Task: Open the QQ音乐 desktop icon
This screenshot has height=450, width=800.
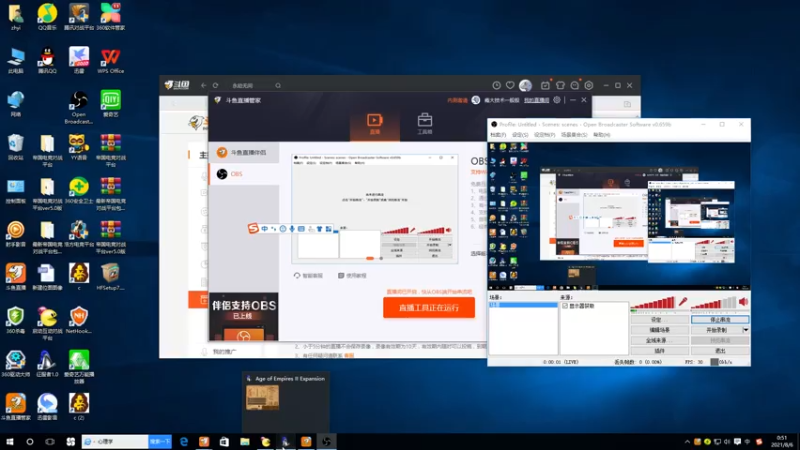Action: 47,17
